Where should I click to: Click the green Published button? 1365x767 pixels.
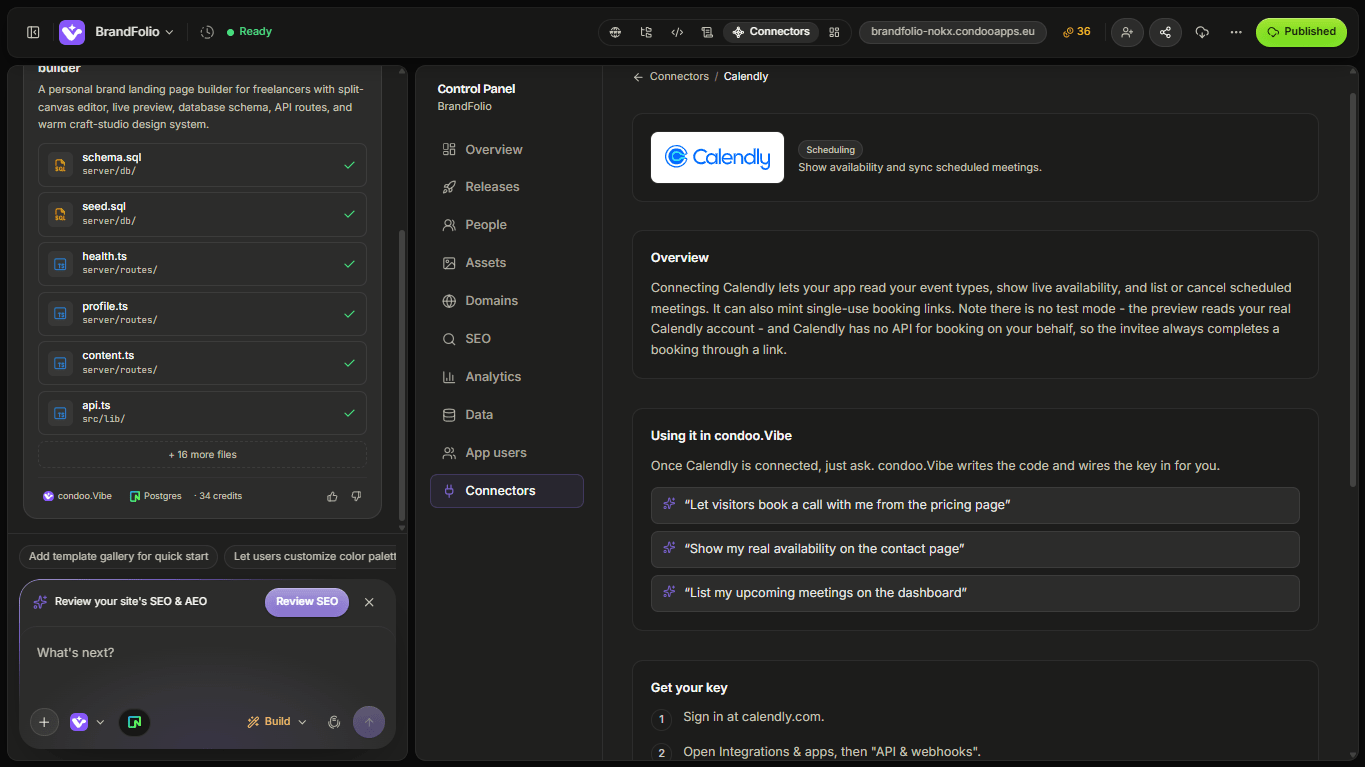[1301, 32]
